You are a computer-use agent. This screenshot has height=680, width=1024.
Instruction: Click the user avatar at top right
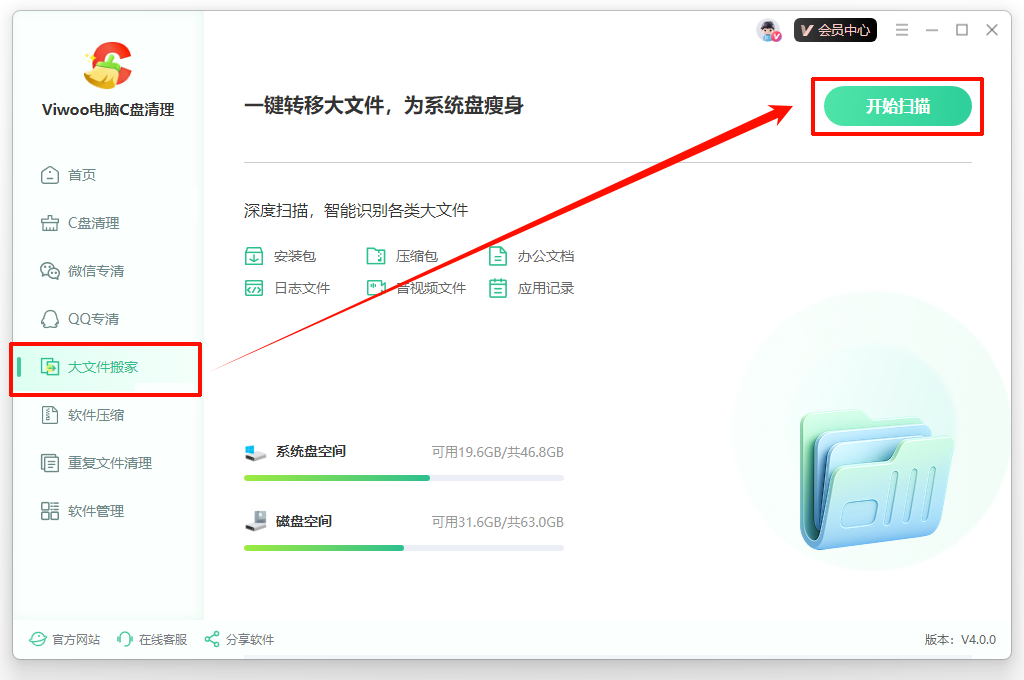[766, 30]
